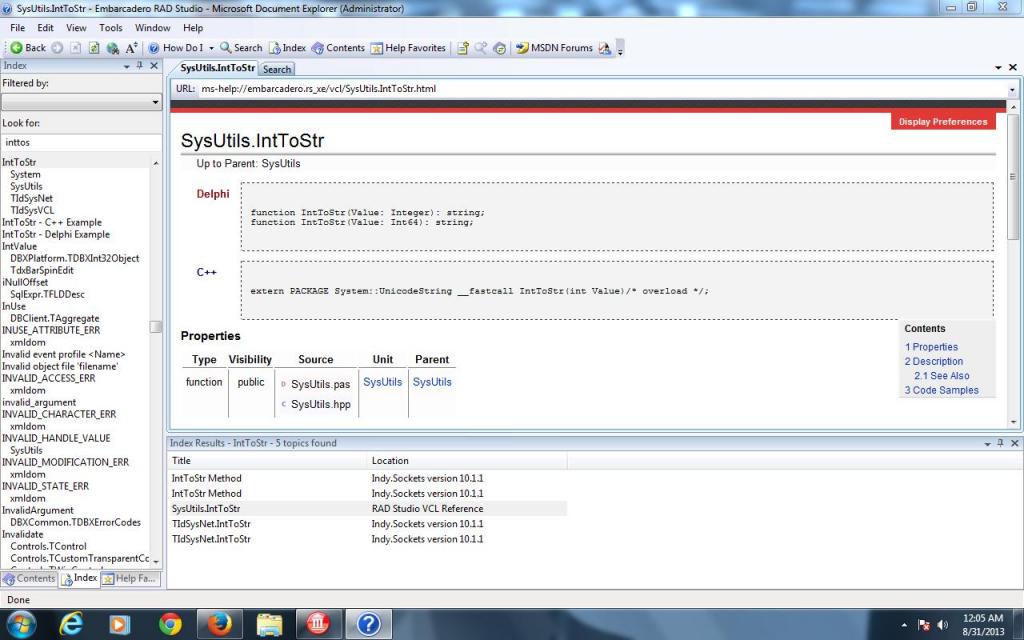Go to 2 Description in Contents
This screenshot has height=640, width=1024.
(x=934, y=361)
